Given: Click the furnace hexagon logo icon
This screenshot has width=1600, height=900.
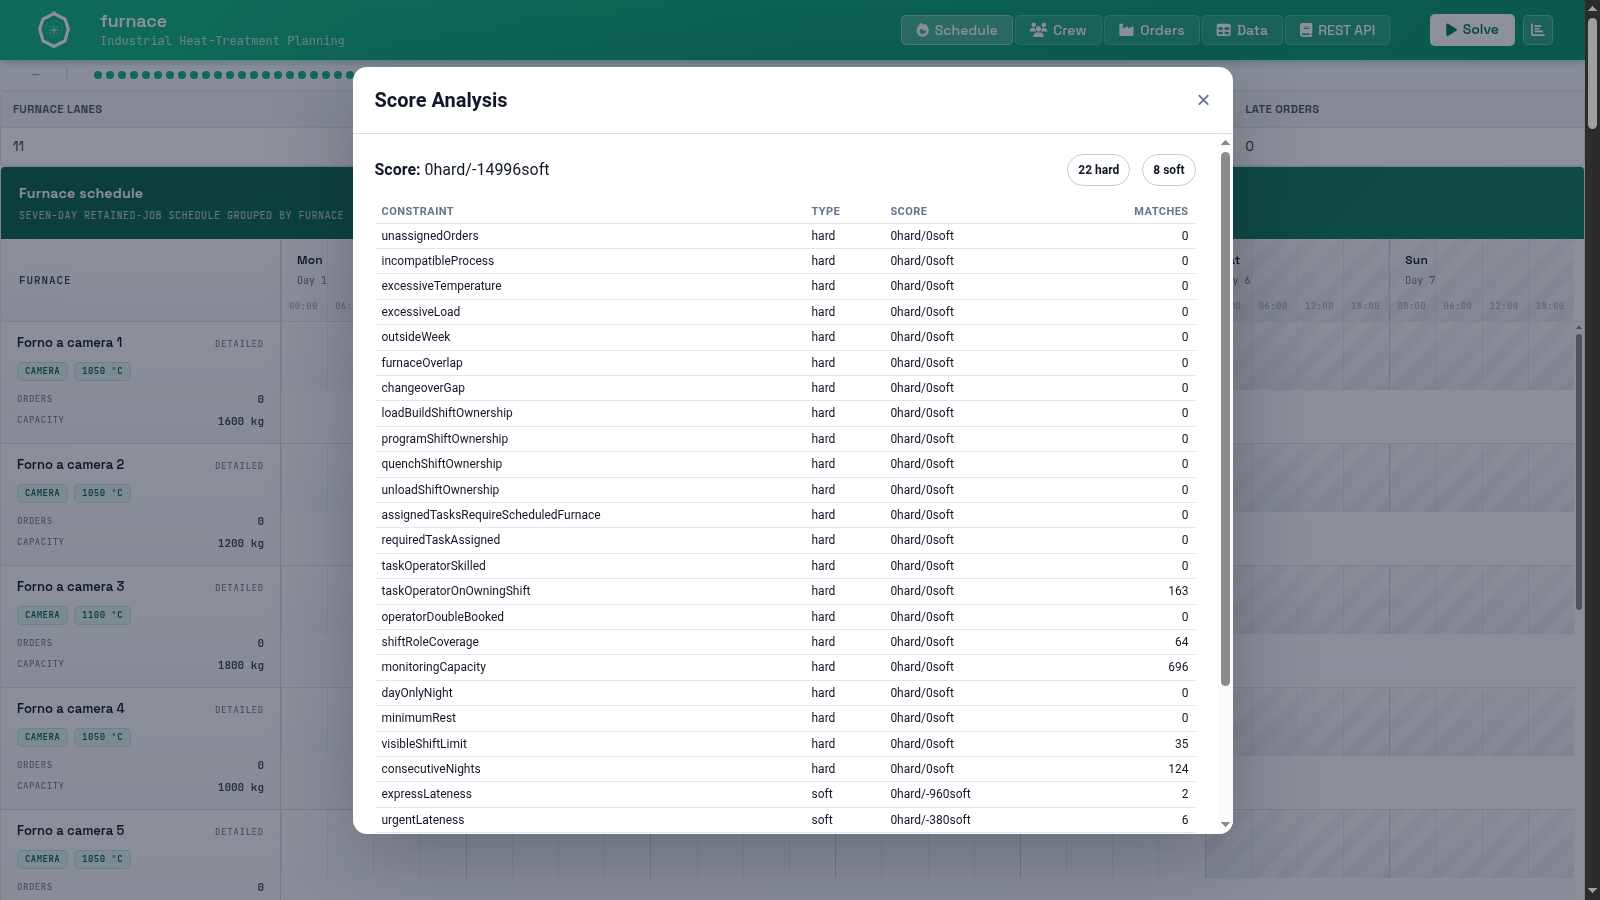Looking at the screenshot, I should [54, 30].
